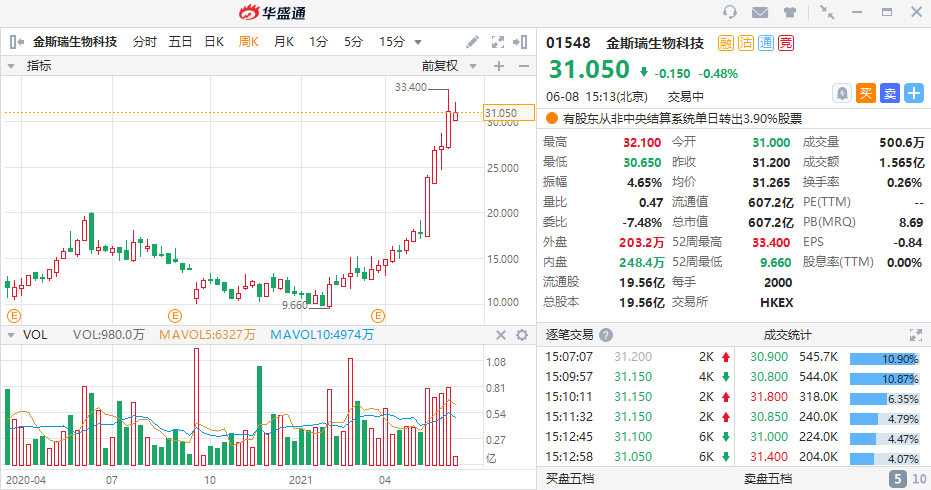The width and height of the screenshot is (931, 490).
Task: Open the 成交统计 trade statistics tab
Action: [x=787, y=335]
